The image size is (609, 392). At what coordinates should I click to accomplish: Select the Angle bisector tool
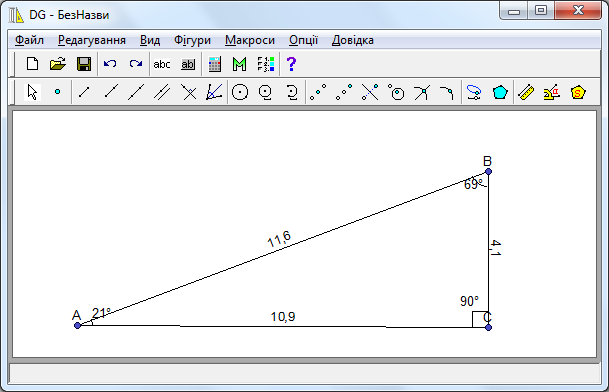(x=214, y=92)
